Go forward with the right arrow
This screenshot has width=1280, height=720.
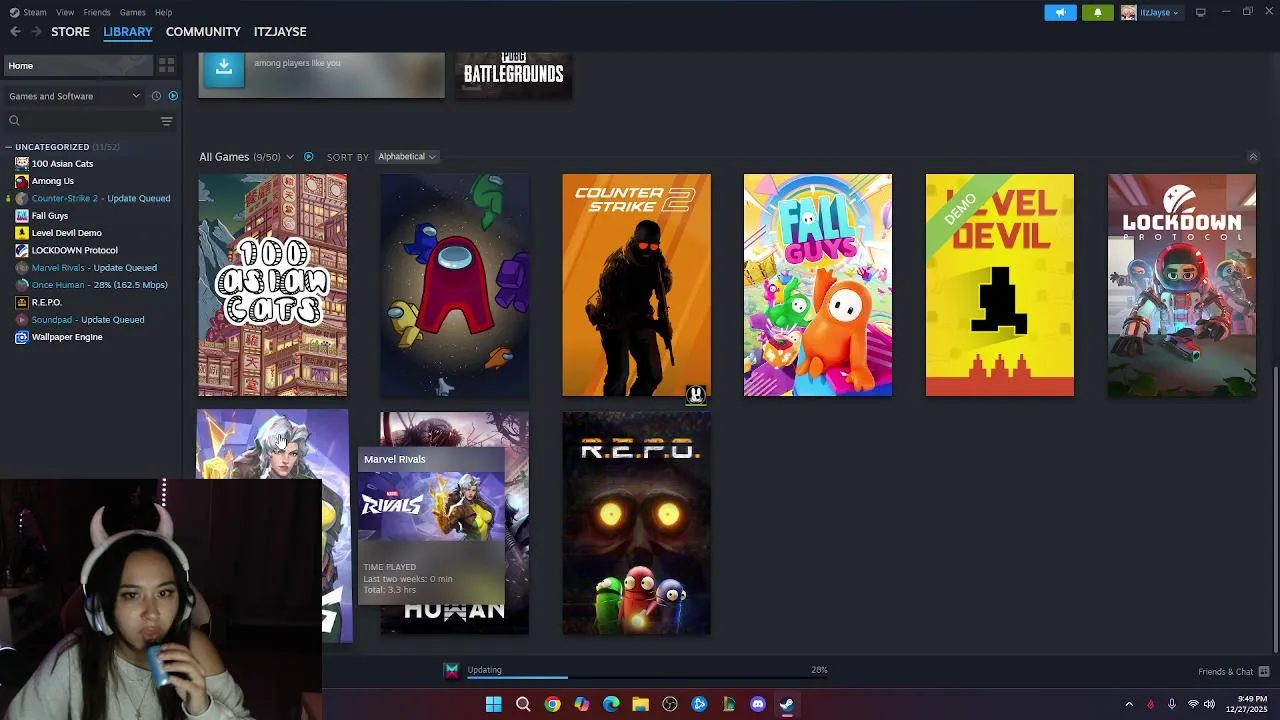coord(36,32)
